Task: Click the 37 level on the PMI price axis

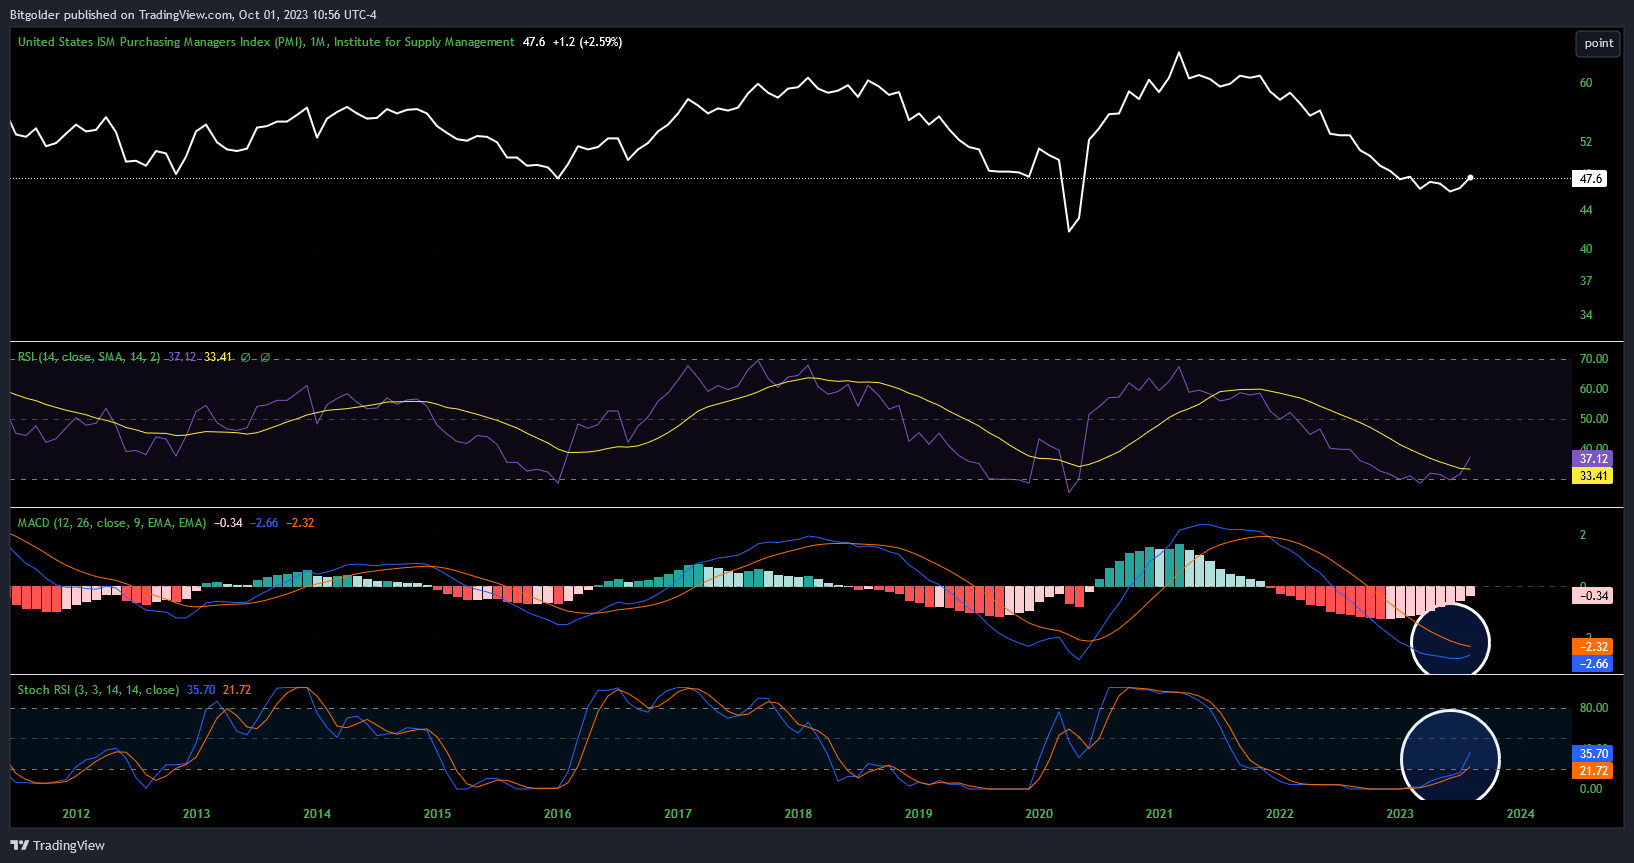Action: coord(1586,281)
